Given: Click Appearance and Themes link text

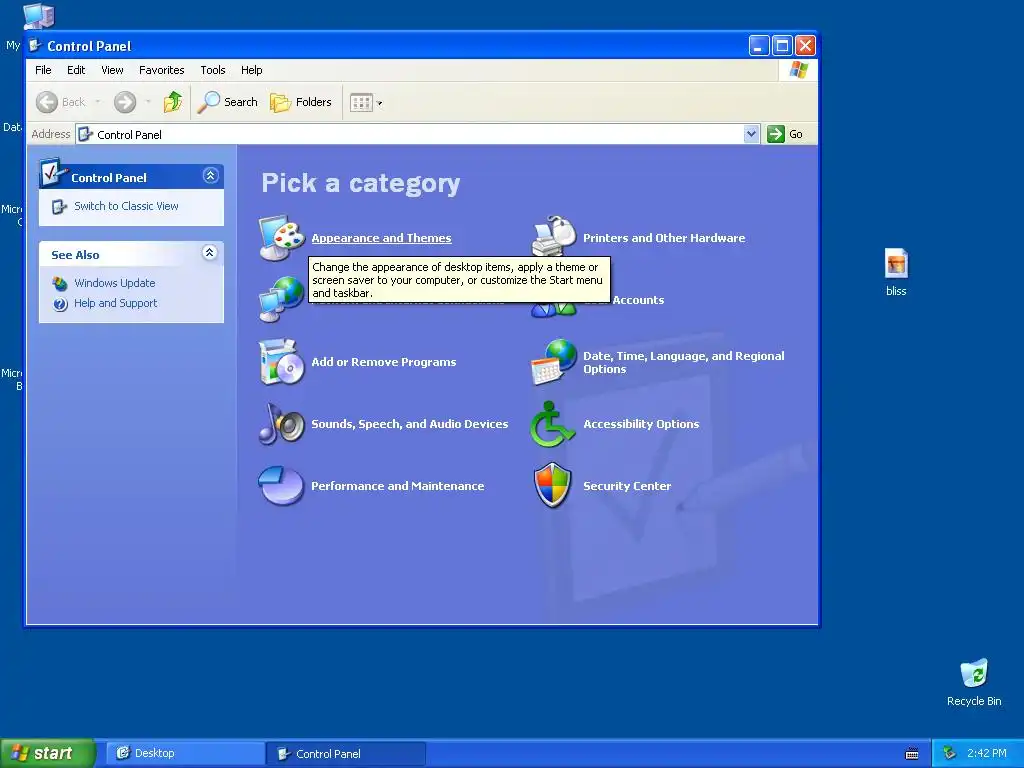Looking at the screenshot, I should (381, 238).
